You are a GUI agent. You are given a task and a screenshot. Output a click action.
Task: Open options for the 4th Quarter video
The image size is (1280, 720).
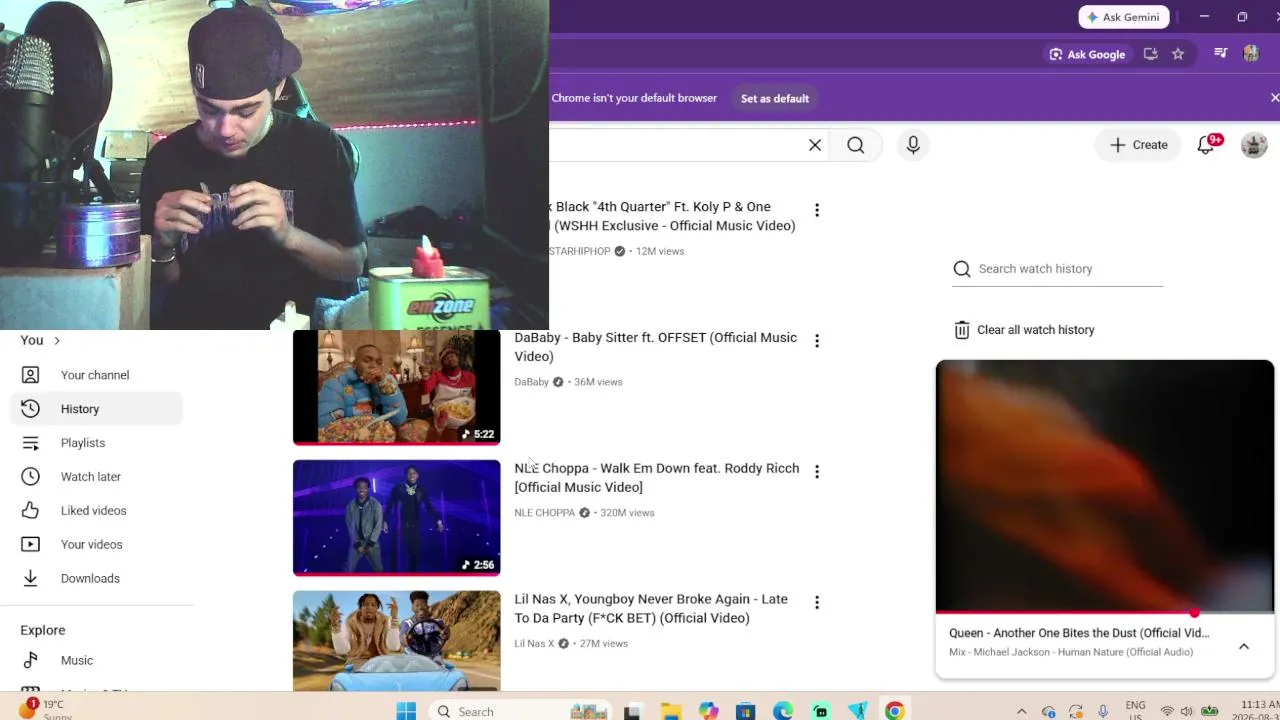[817, 210]
